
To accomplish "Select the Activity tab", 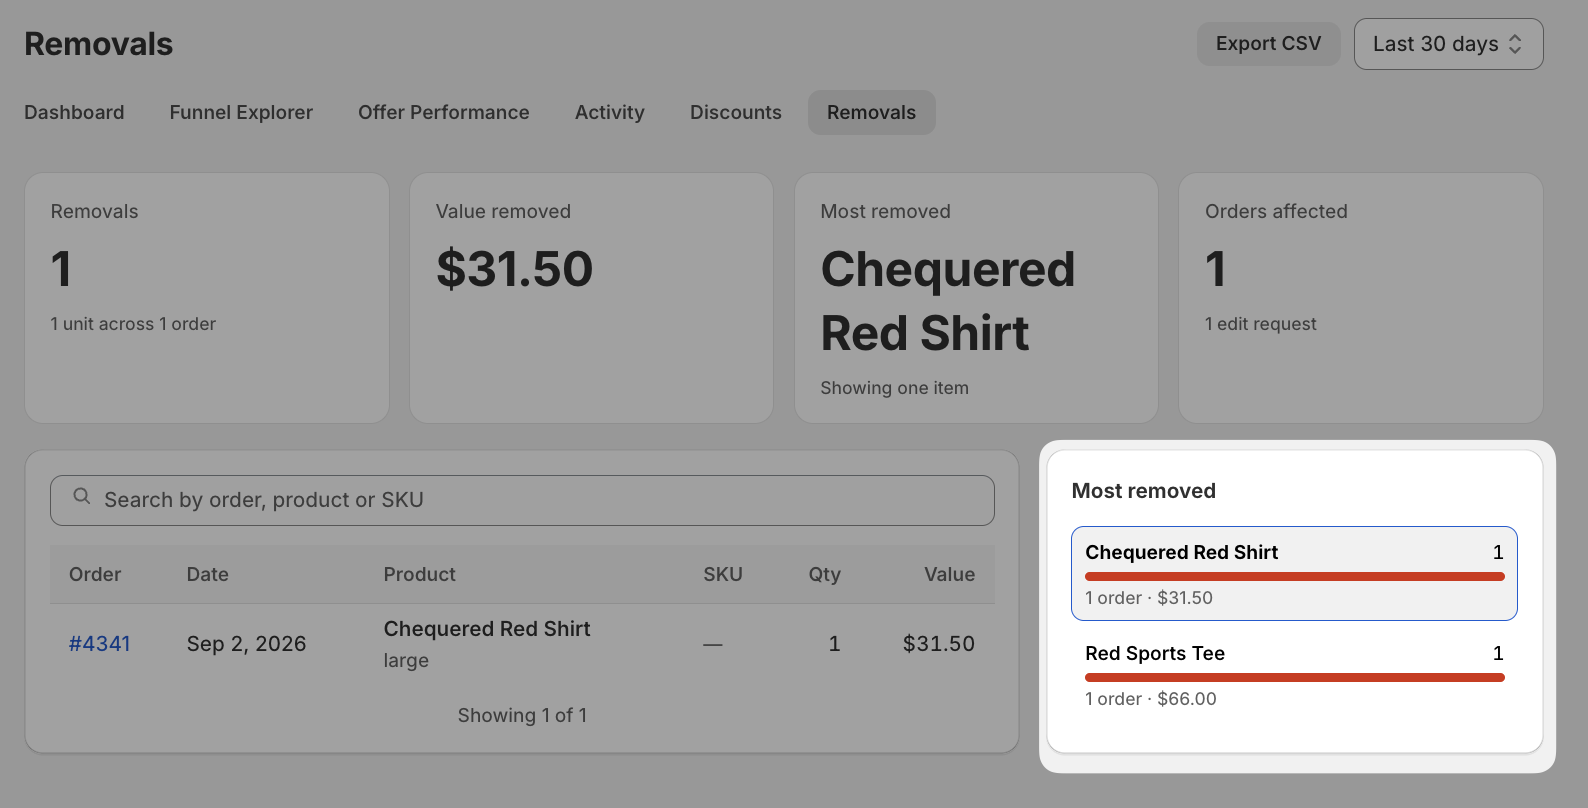I will (x=609, y=112).
